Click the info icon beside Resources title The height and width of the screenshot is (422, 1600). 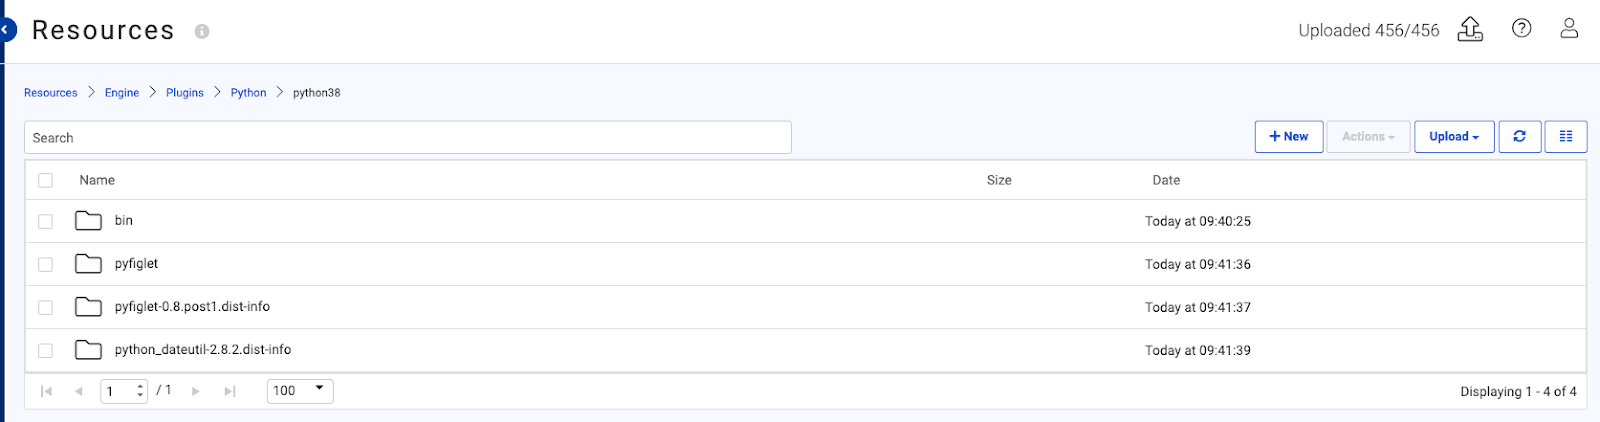(202, 31)
